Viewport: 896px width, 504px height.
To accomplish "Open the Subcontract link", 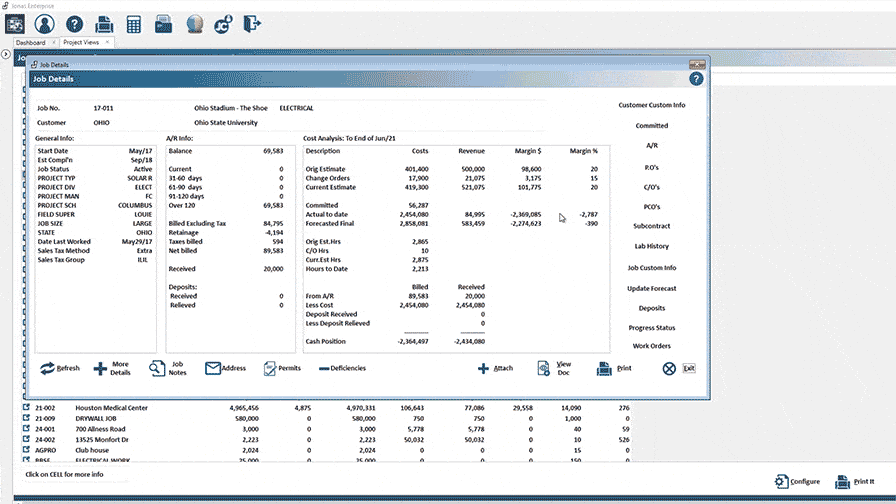I will (x=651, y=226).
